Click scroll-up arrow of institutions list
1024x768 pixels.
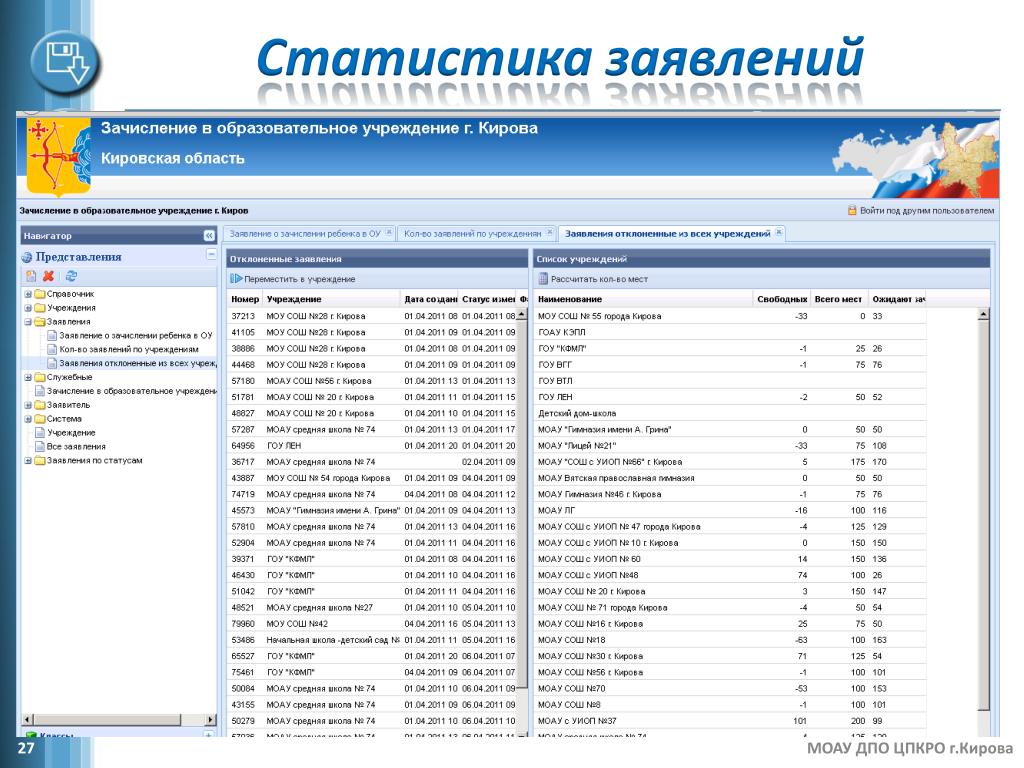pos(984,315)
